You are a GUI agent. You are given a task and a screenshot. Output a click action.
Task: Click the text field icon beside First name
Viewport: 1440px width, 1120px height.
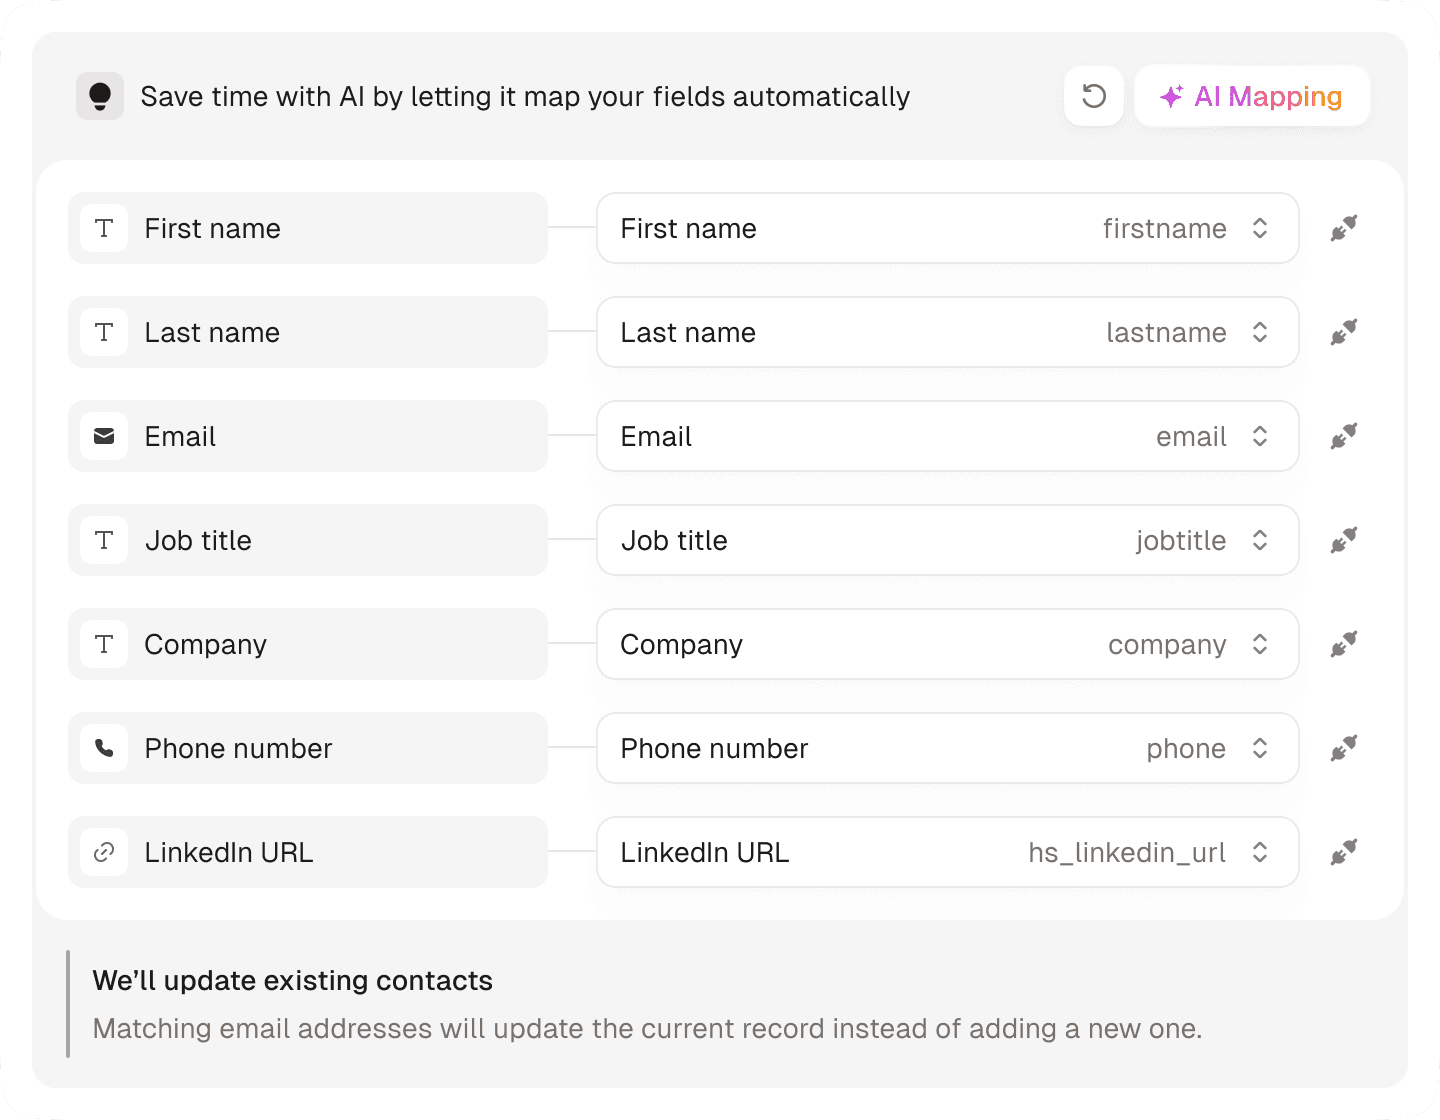tap(104, 228)
